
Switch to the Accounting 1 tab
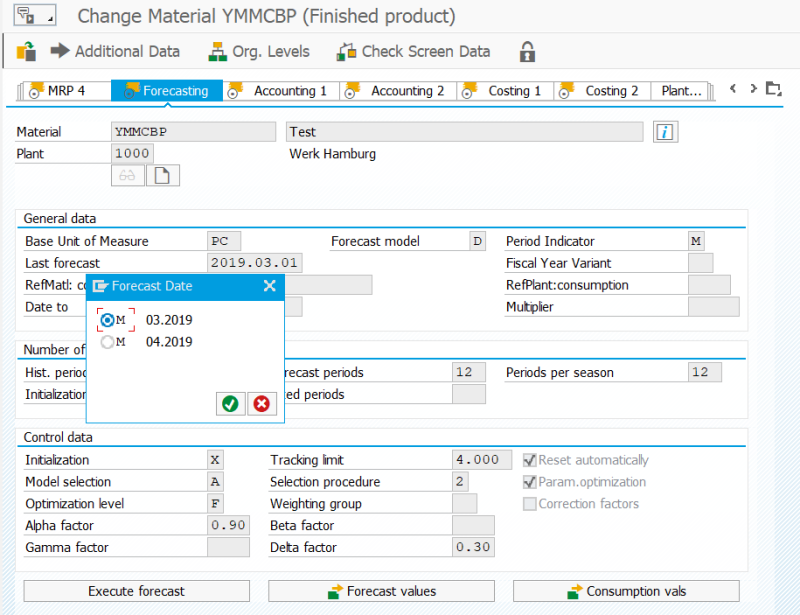coord(282,91)
